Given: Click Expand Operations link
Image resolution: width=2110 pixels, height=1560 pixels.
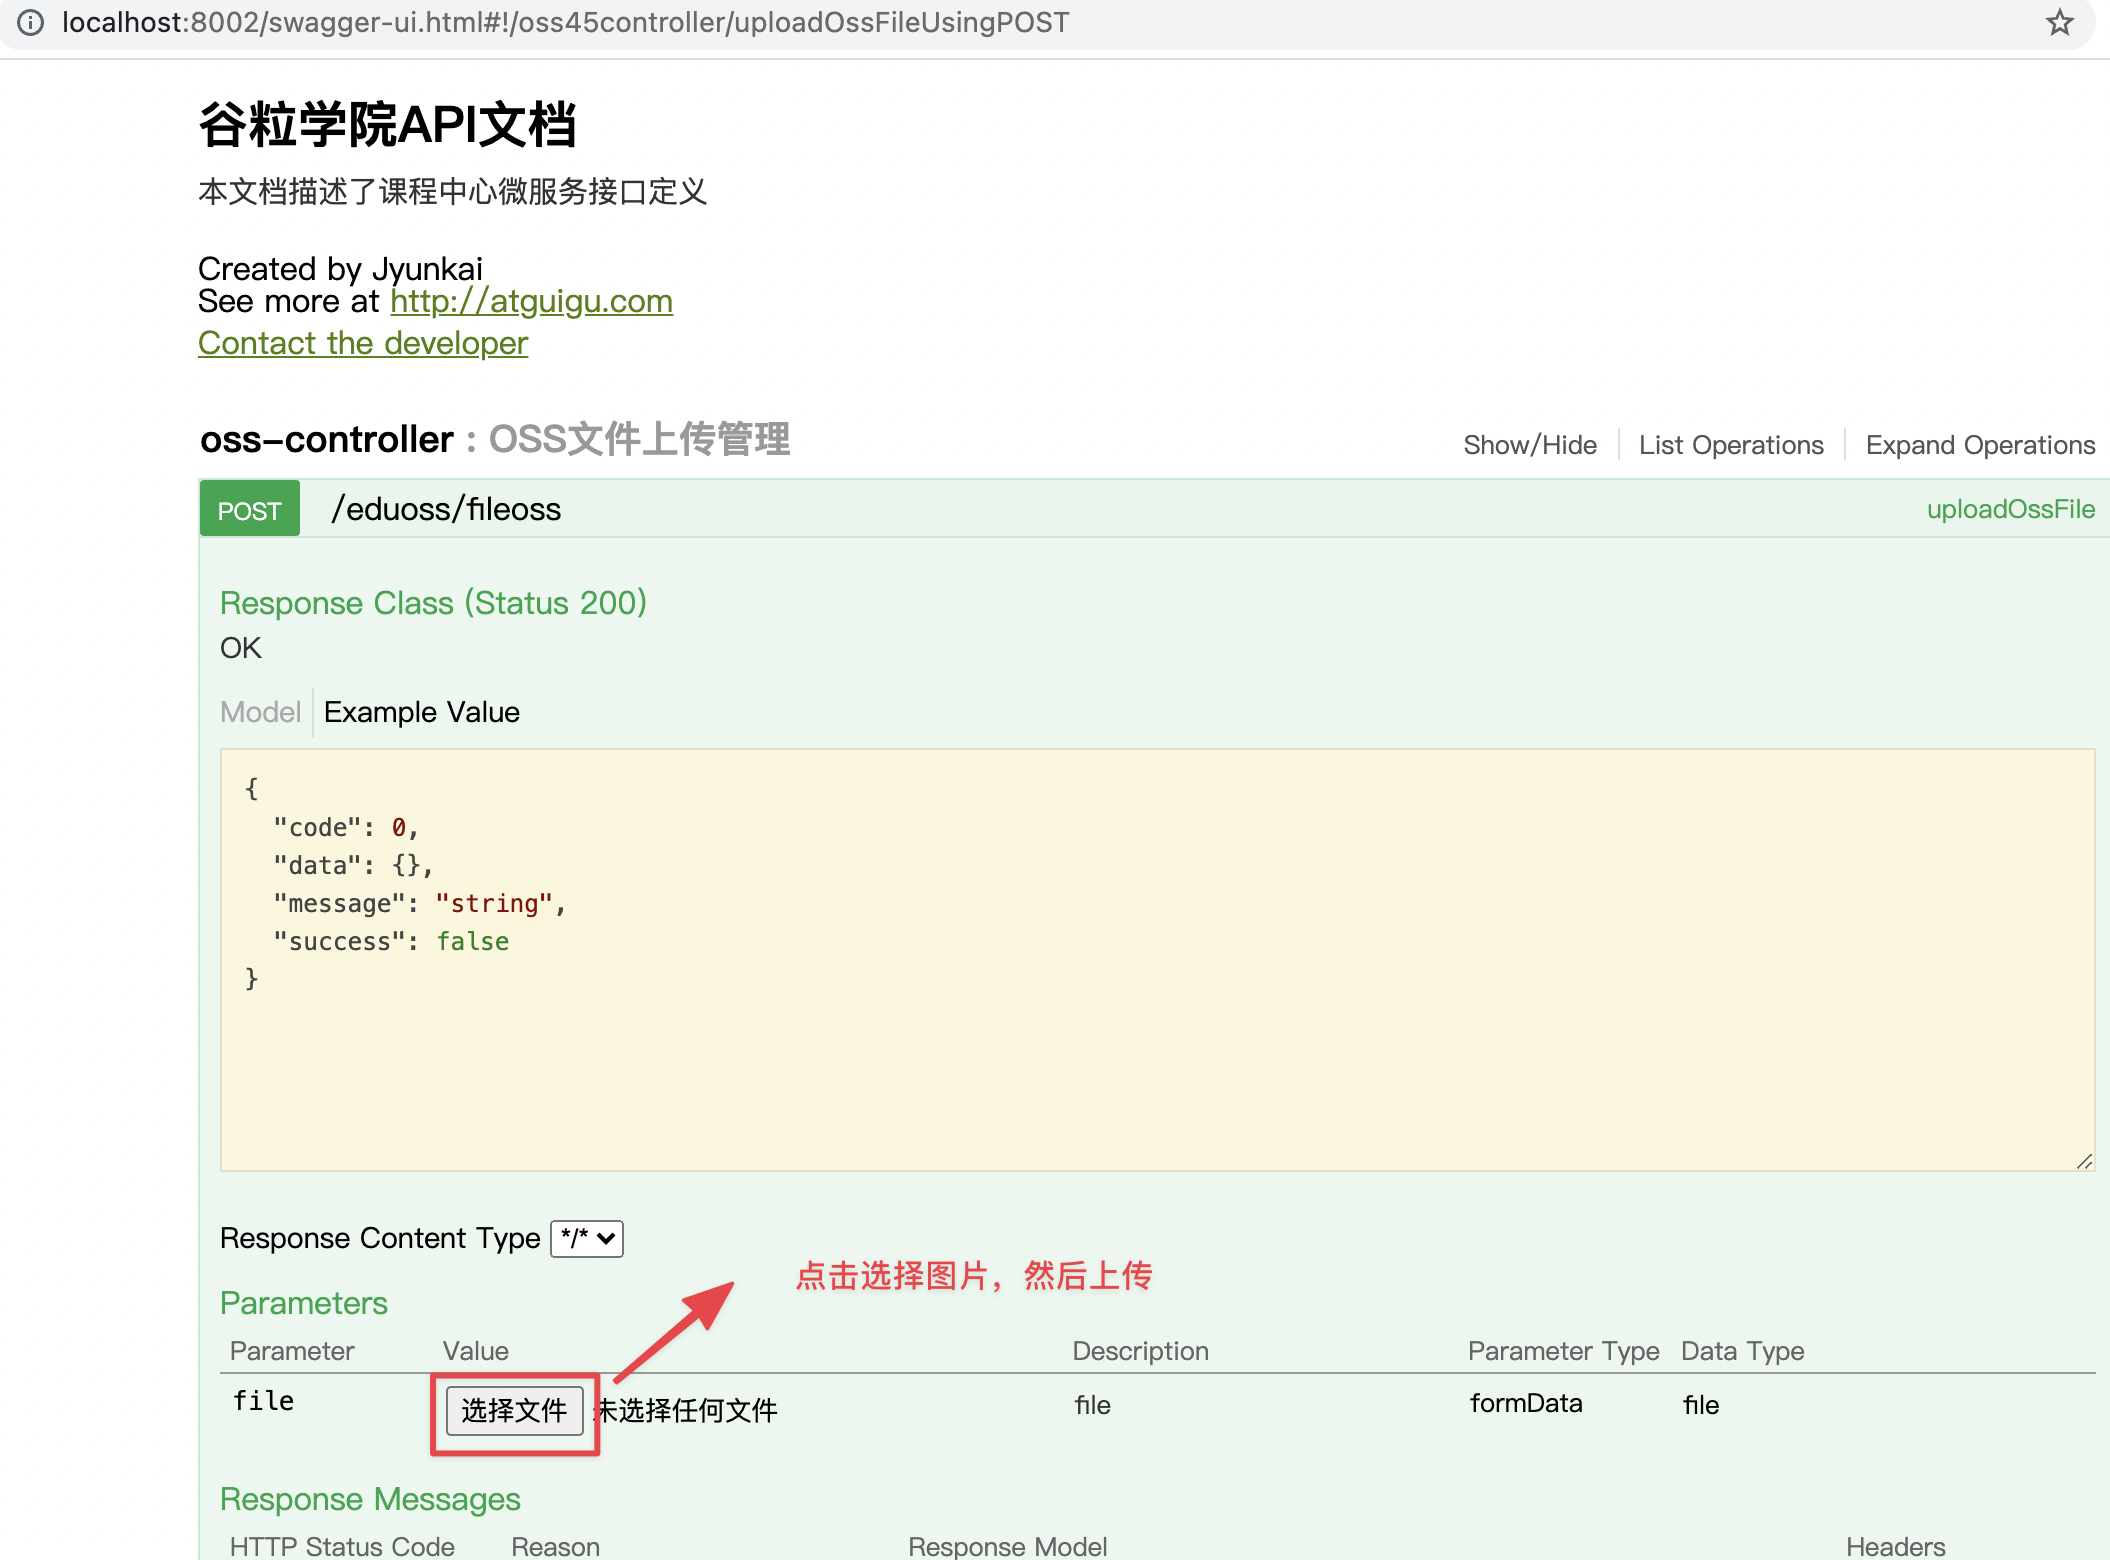Looking at the screenshot, I should 1979,445.
